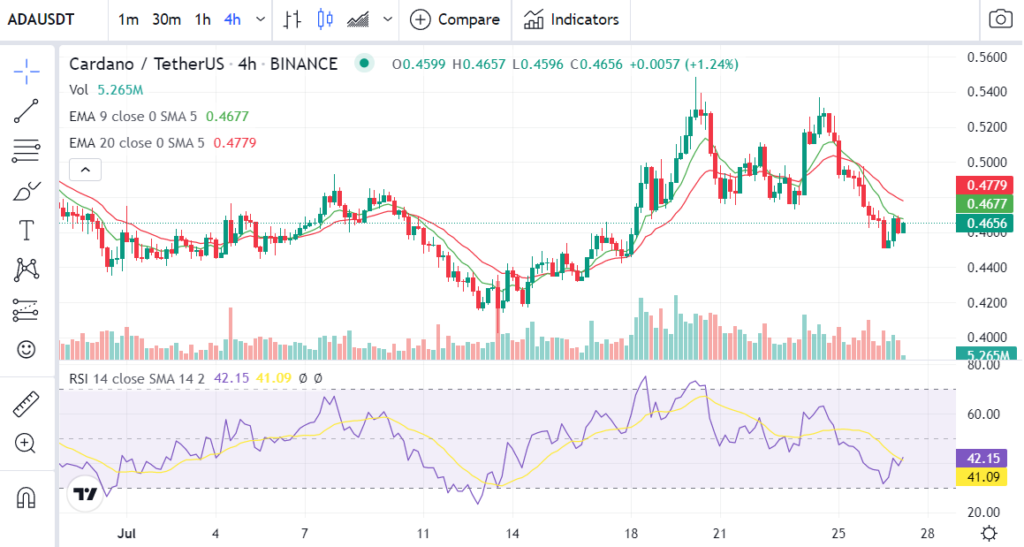1024x547 pixels.
Task: Switch to 1h timeframe
Action: tap(202, 20)
